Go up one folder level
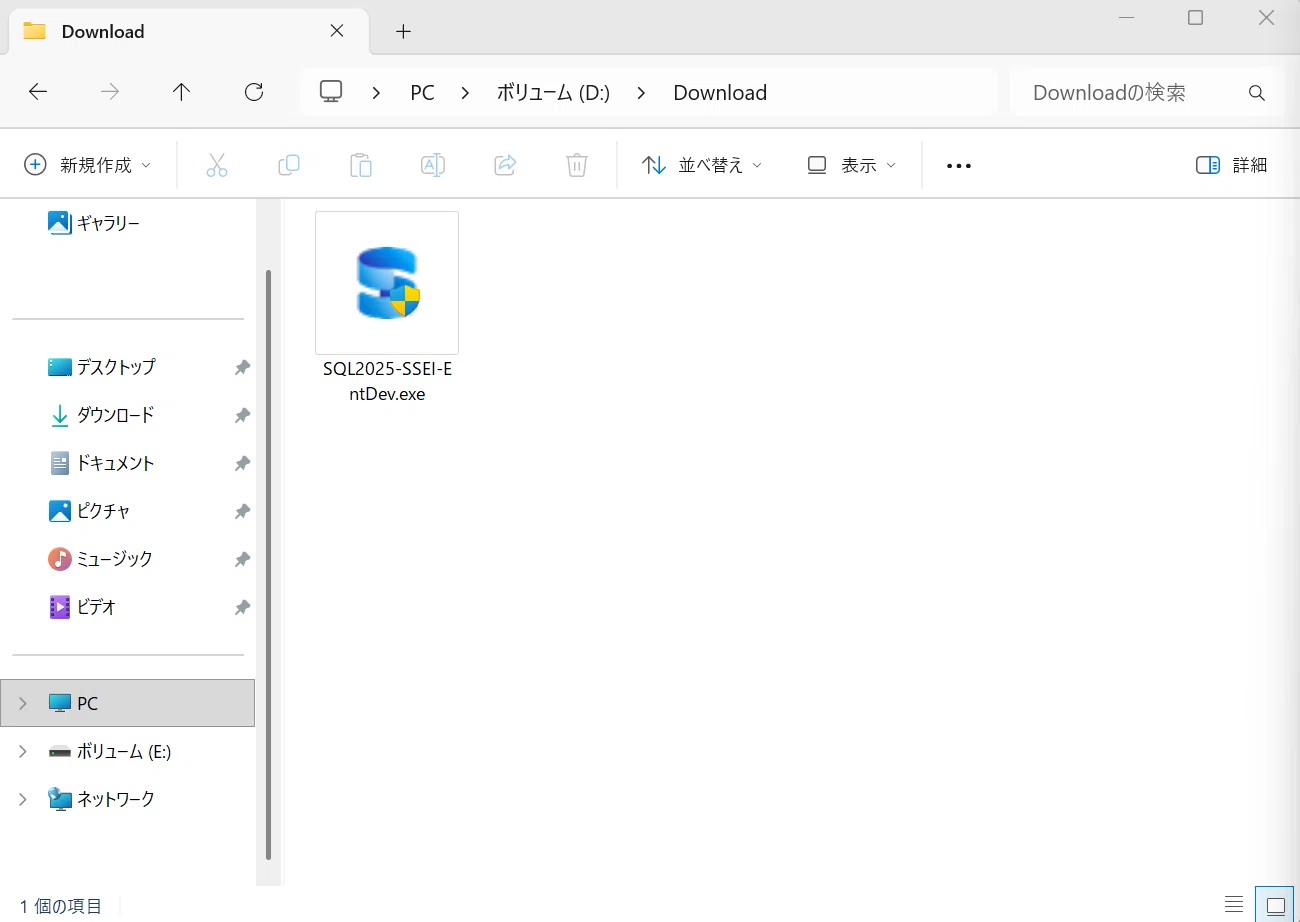The height and width of the screenshot is (922, 1300). [x=181, y=92]
